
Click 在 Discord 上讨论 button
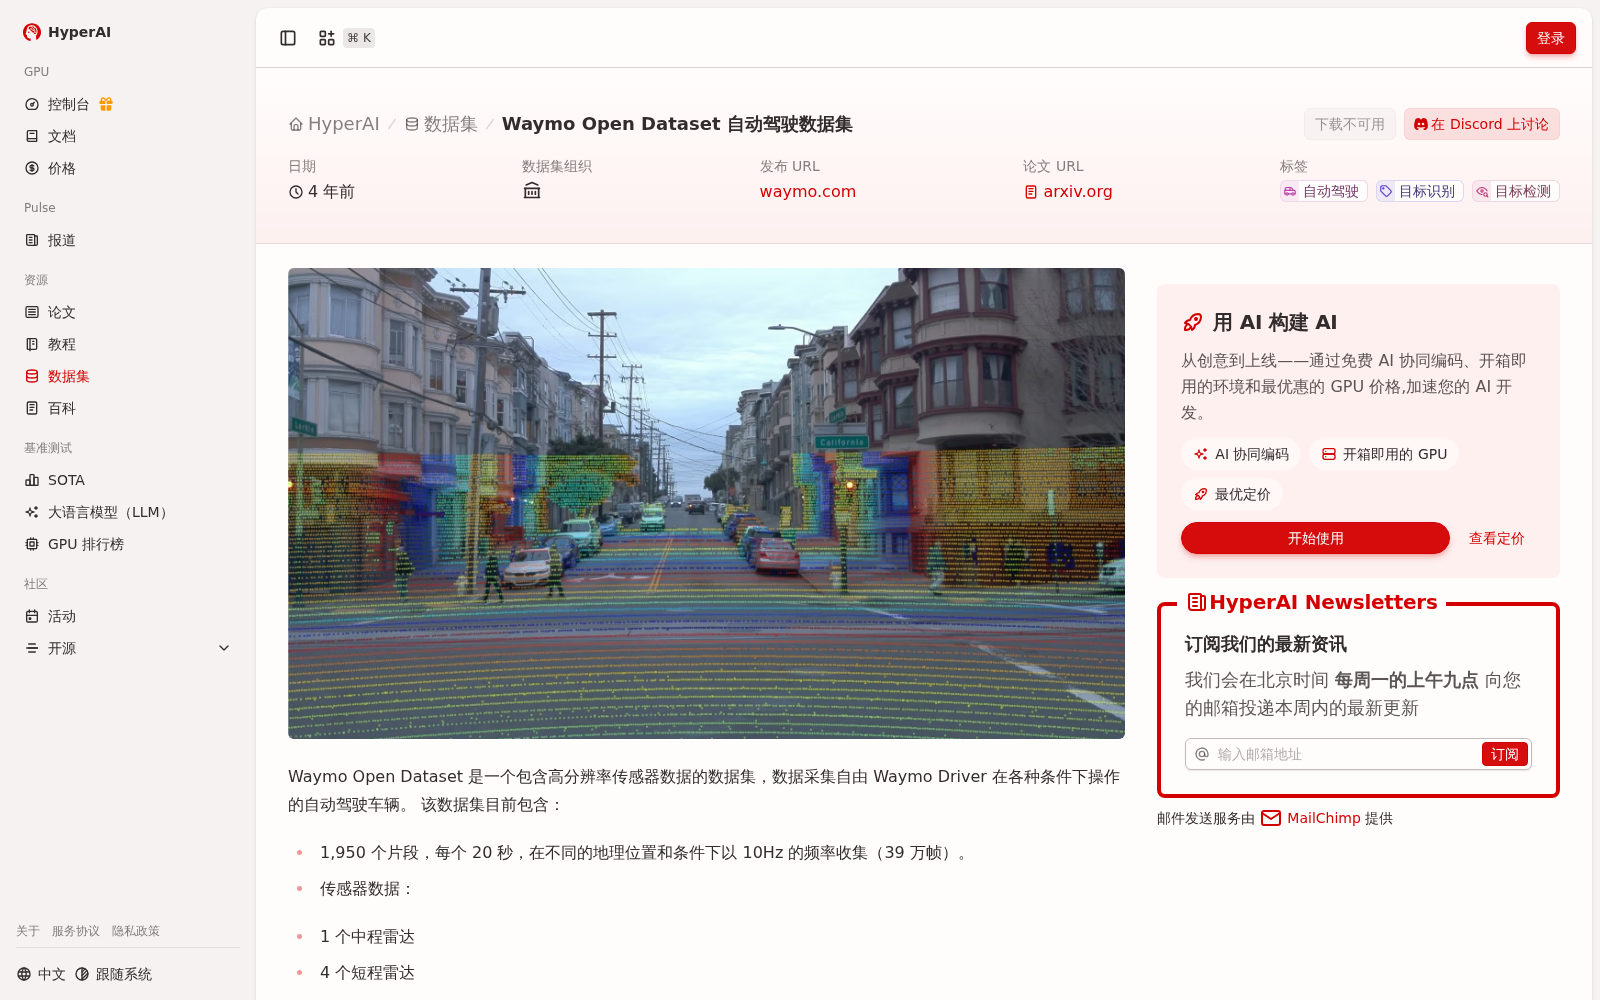point(1481,124)
